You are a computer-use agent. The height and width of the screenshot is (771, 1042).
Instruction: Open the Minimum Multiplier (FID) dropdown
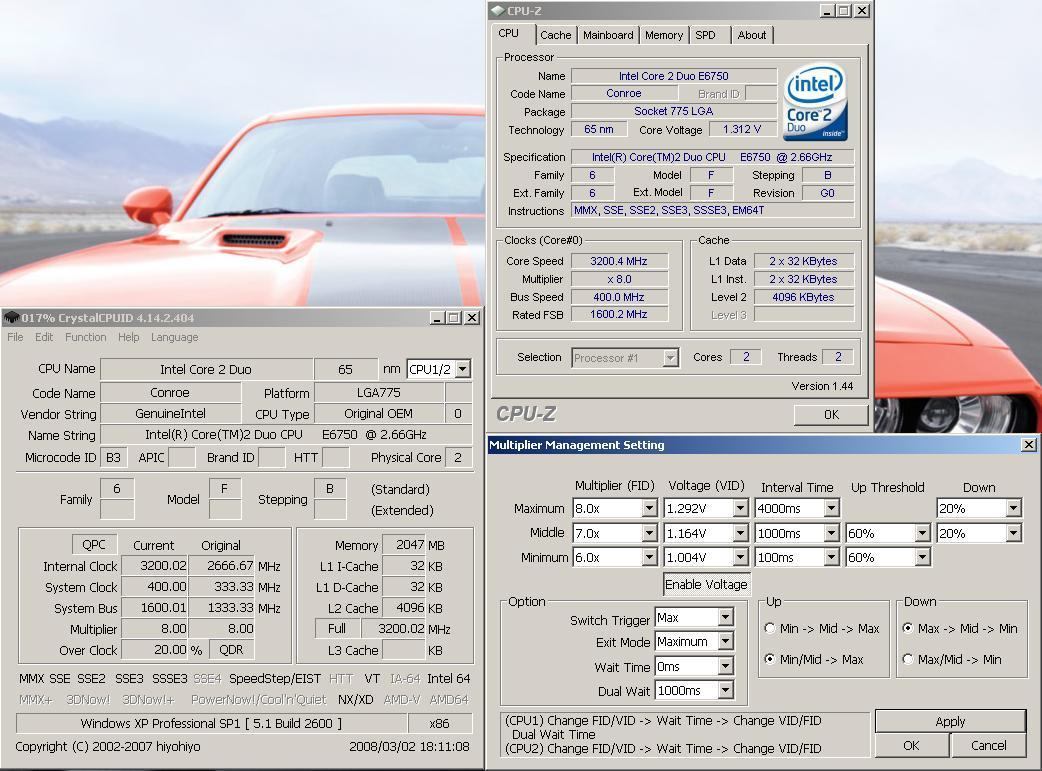[x=649, y=558]
